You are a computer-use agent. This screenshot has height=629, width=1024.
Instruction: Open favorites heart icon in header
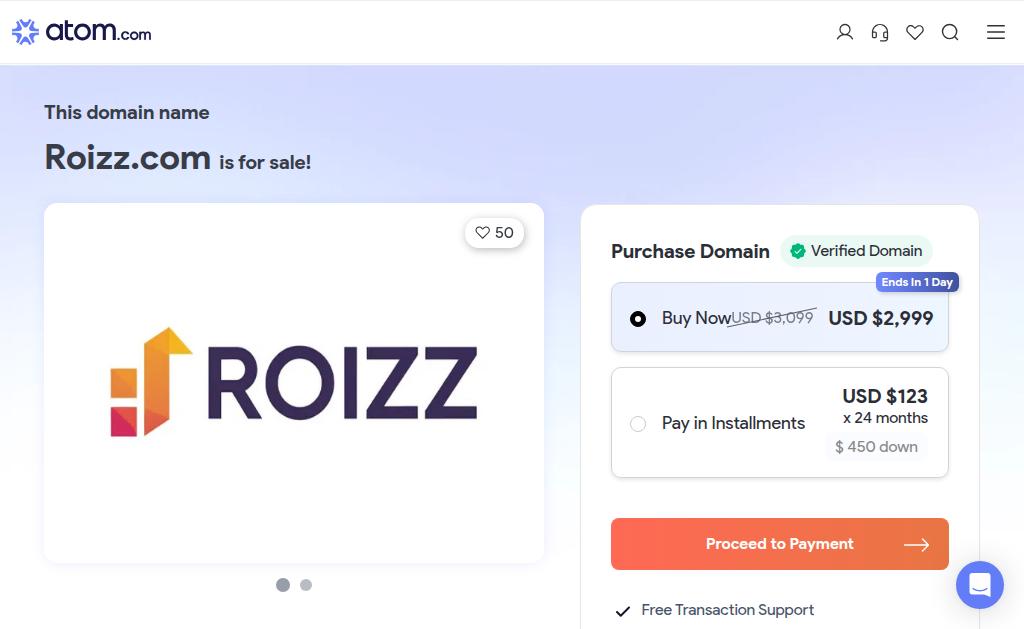coord(915,32)
